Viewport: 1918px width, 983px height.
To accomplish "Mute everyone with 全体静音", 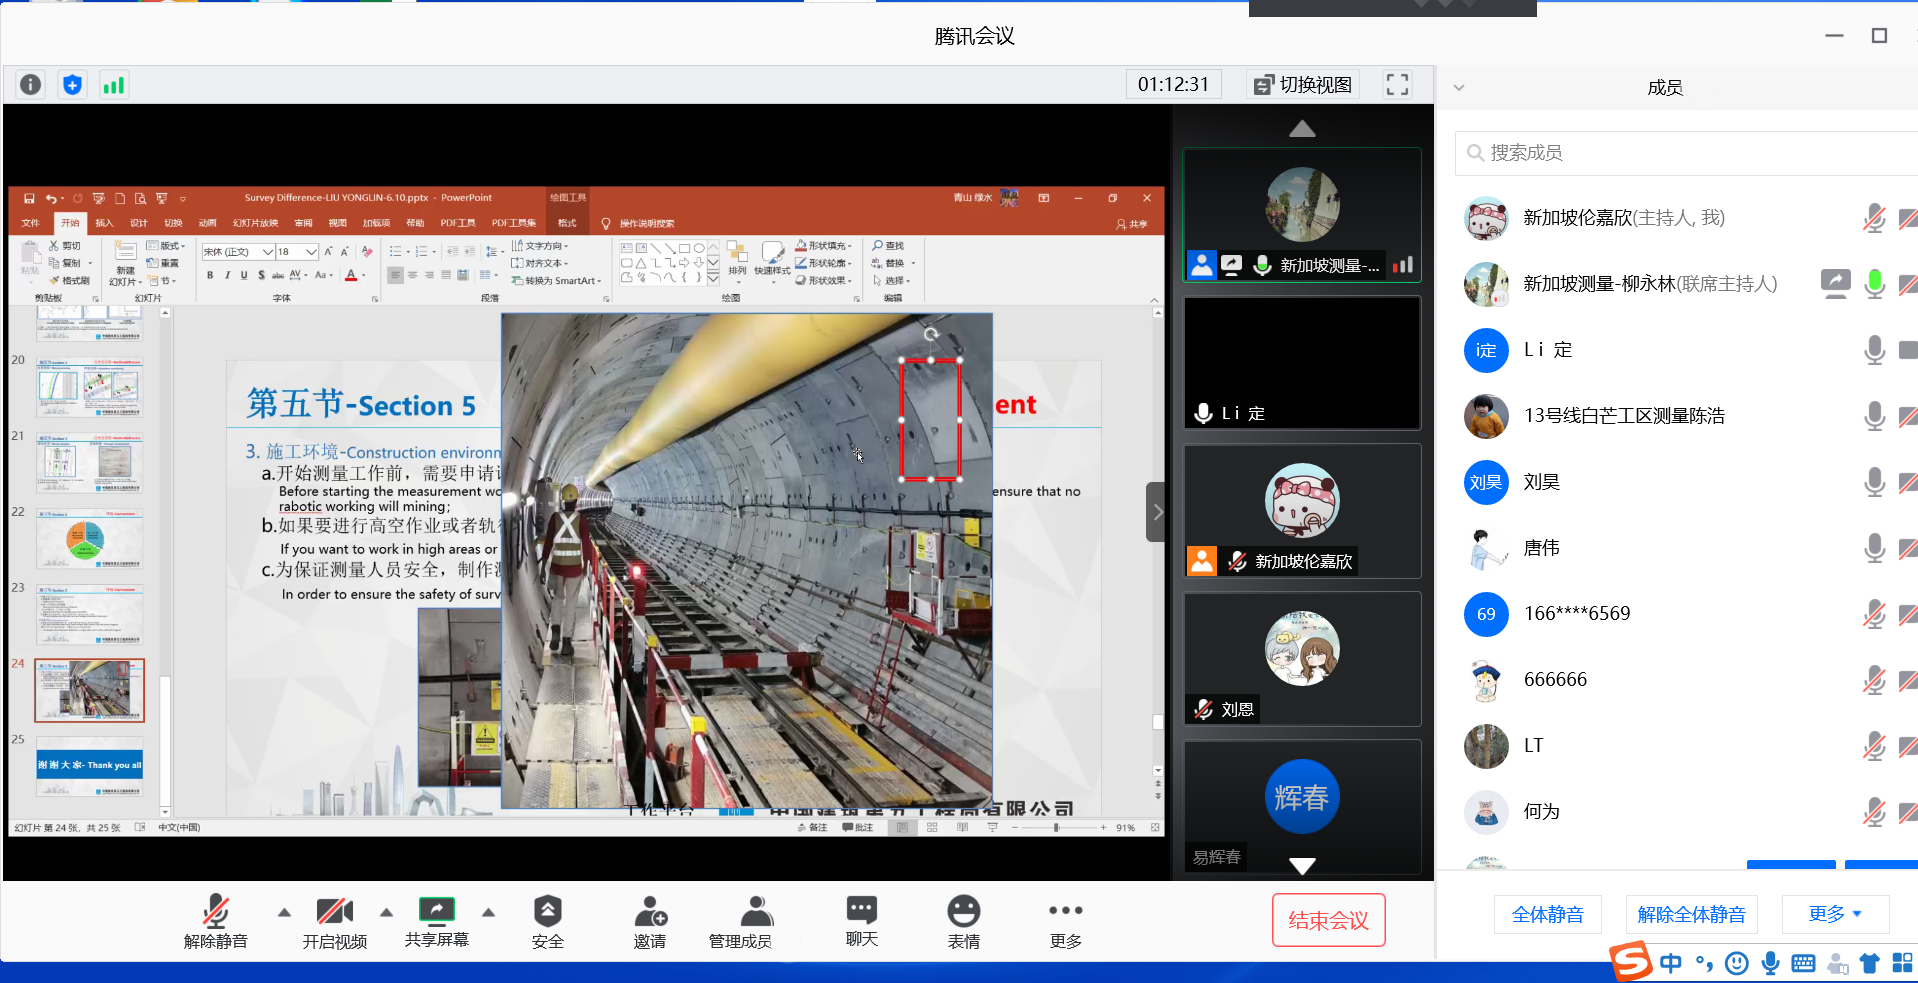I will point(1547,914).
